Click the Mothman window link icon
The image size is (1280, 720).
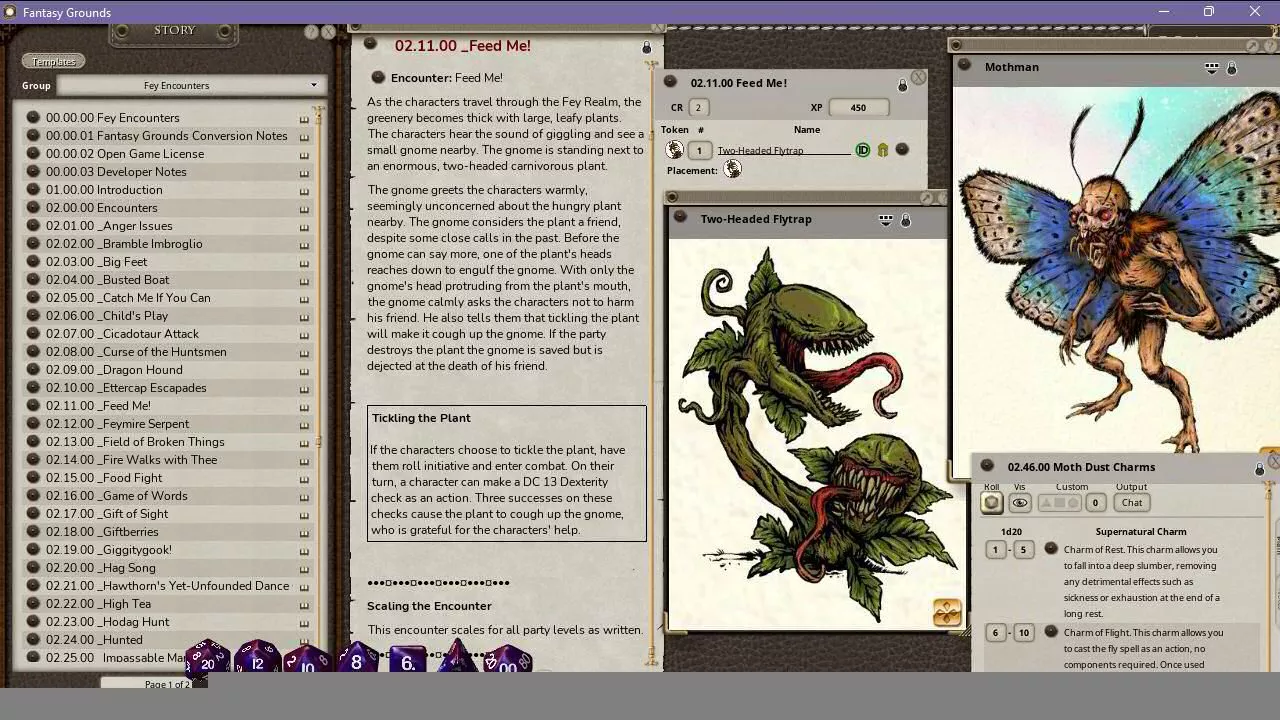pos(964,65)
